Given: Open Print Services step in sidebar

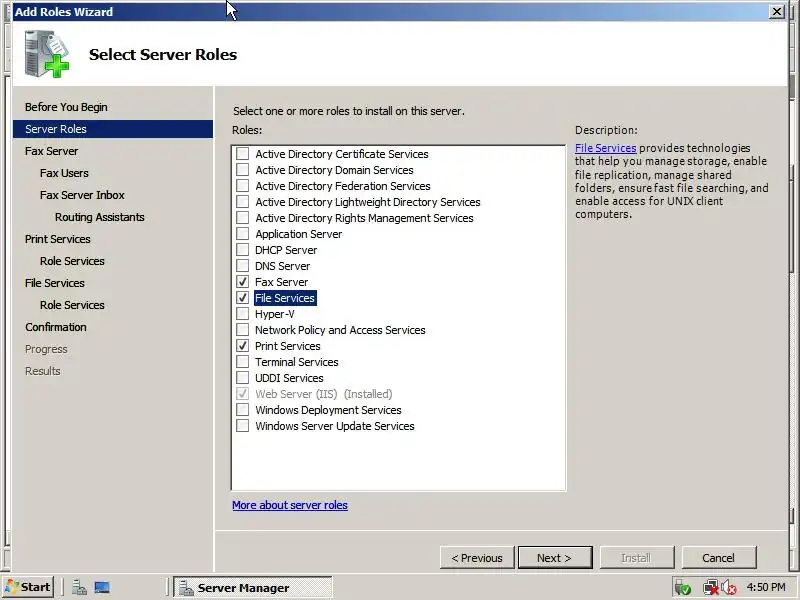Looking at the screenshot, I should pyautogui.click(x=58, y=239).
